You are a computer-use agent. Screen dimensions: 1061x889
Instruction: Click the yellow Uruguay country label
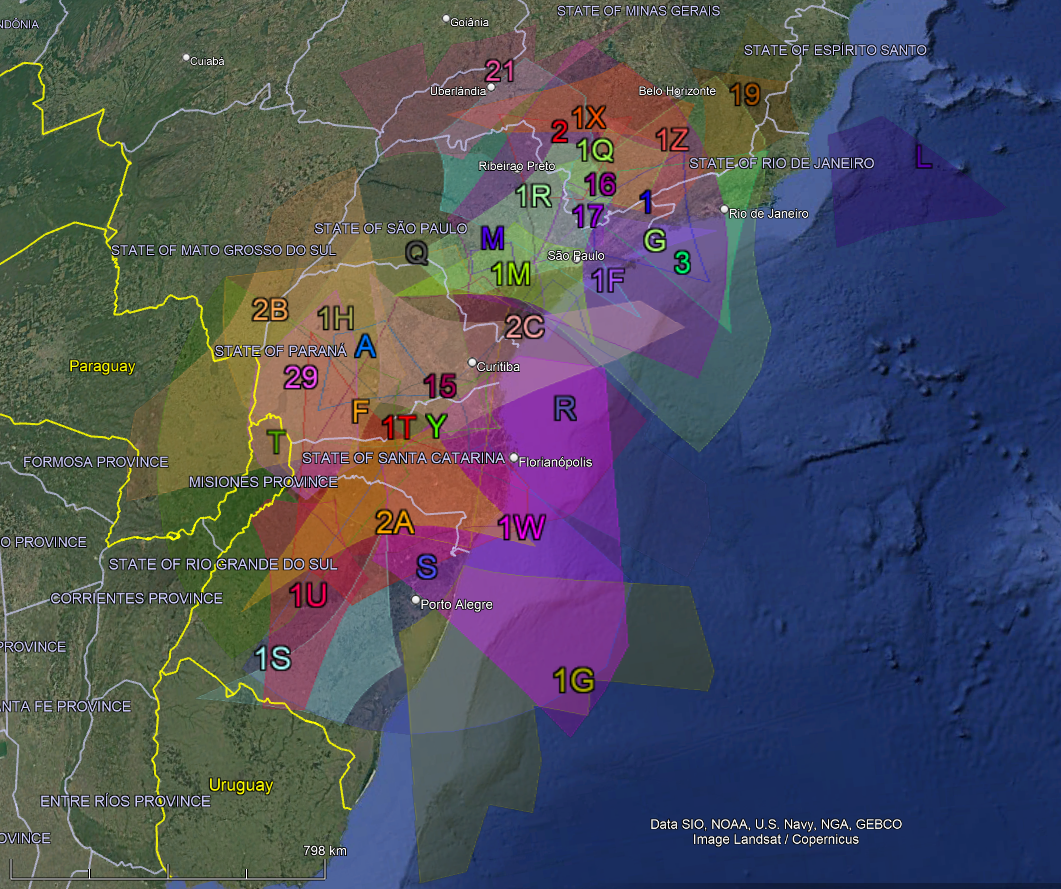[240, 785]
